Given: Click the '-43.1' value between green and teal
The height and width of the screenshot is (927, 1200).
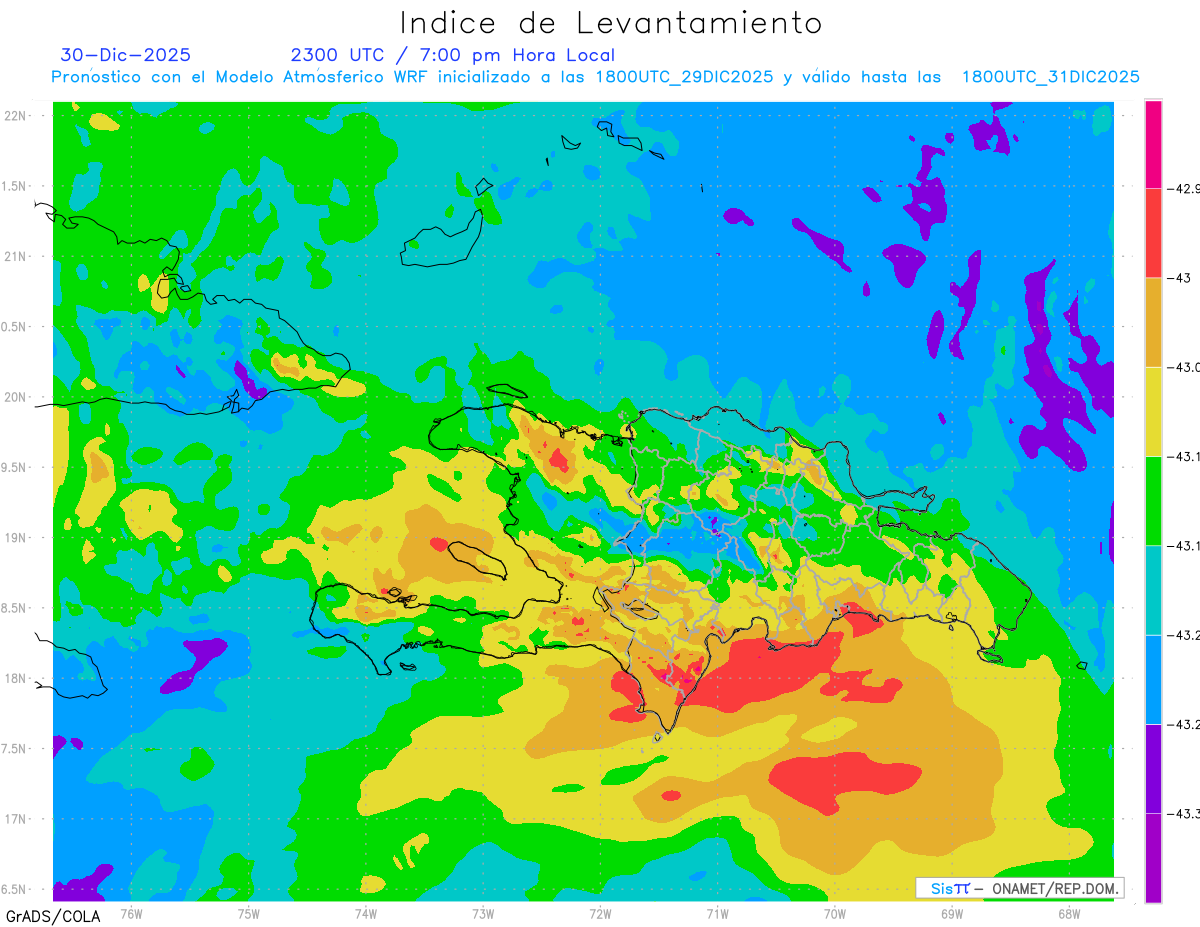Looking at the screenshot, I should tap(1185, 546).
